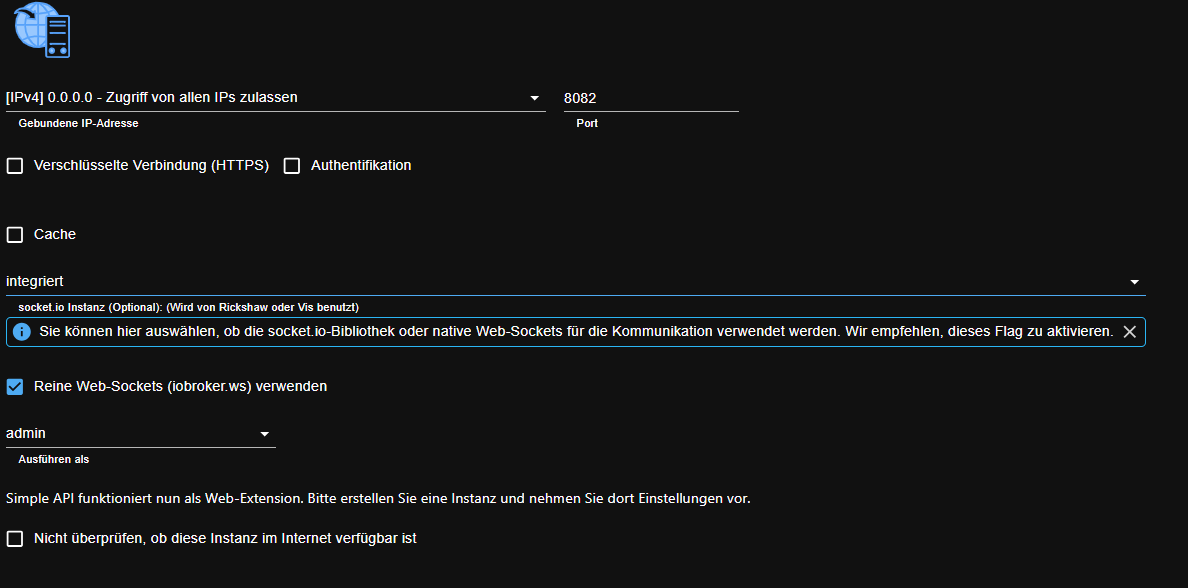Image resolution: width=1188 pixels, height=588 pixels.
Task: Turn on the Cache checkbox
Action: coord(15,235)
